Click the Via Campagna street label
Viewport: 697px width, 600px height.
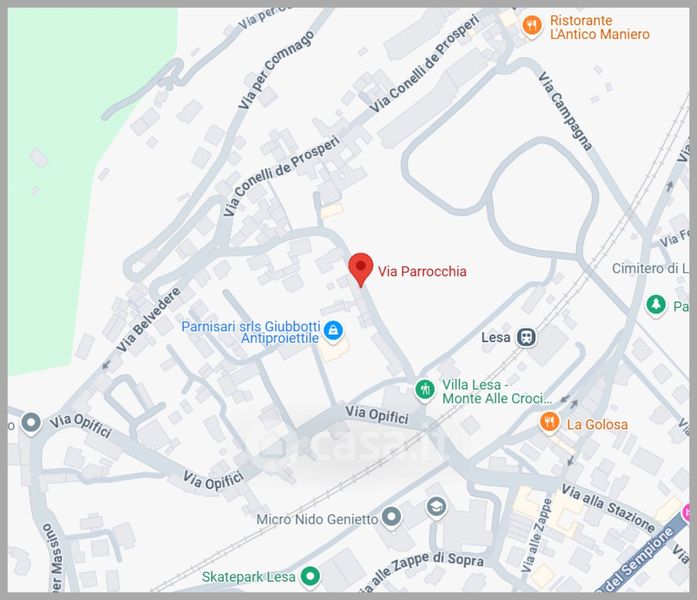565,111
